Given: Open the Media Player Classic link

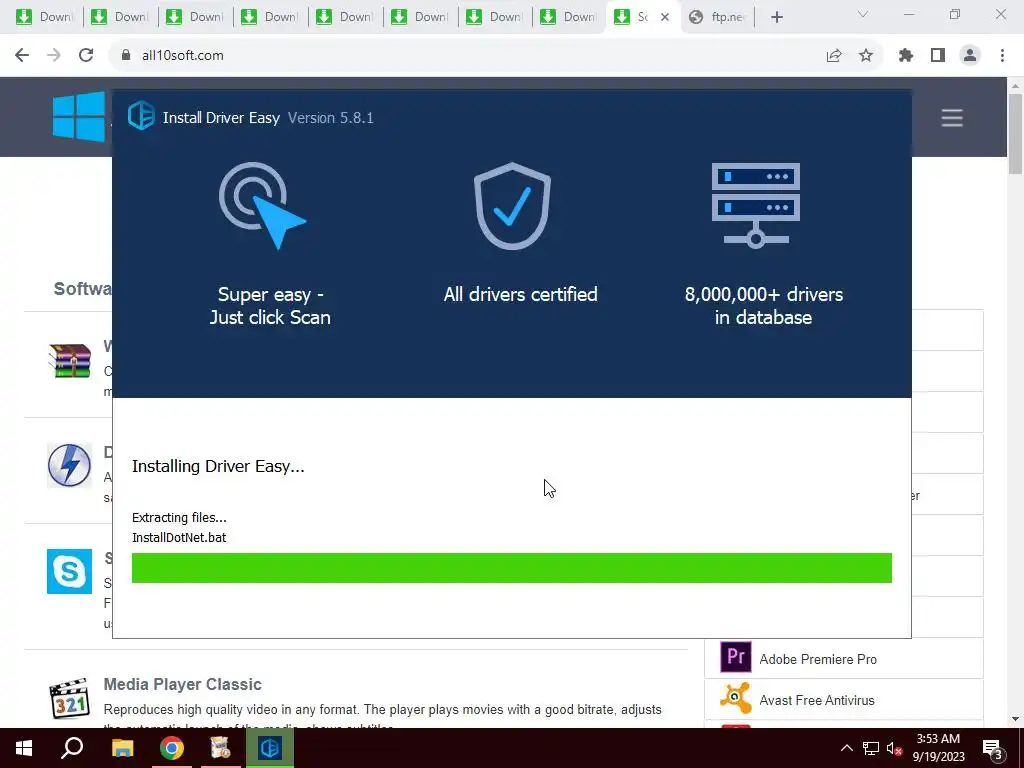Looking at the screenshot, I should (182, 684).
